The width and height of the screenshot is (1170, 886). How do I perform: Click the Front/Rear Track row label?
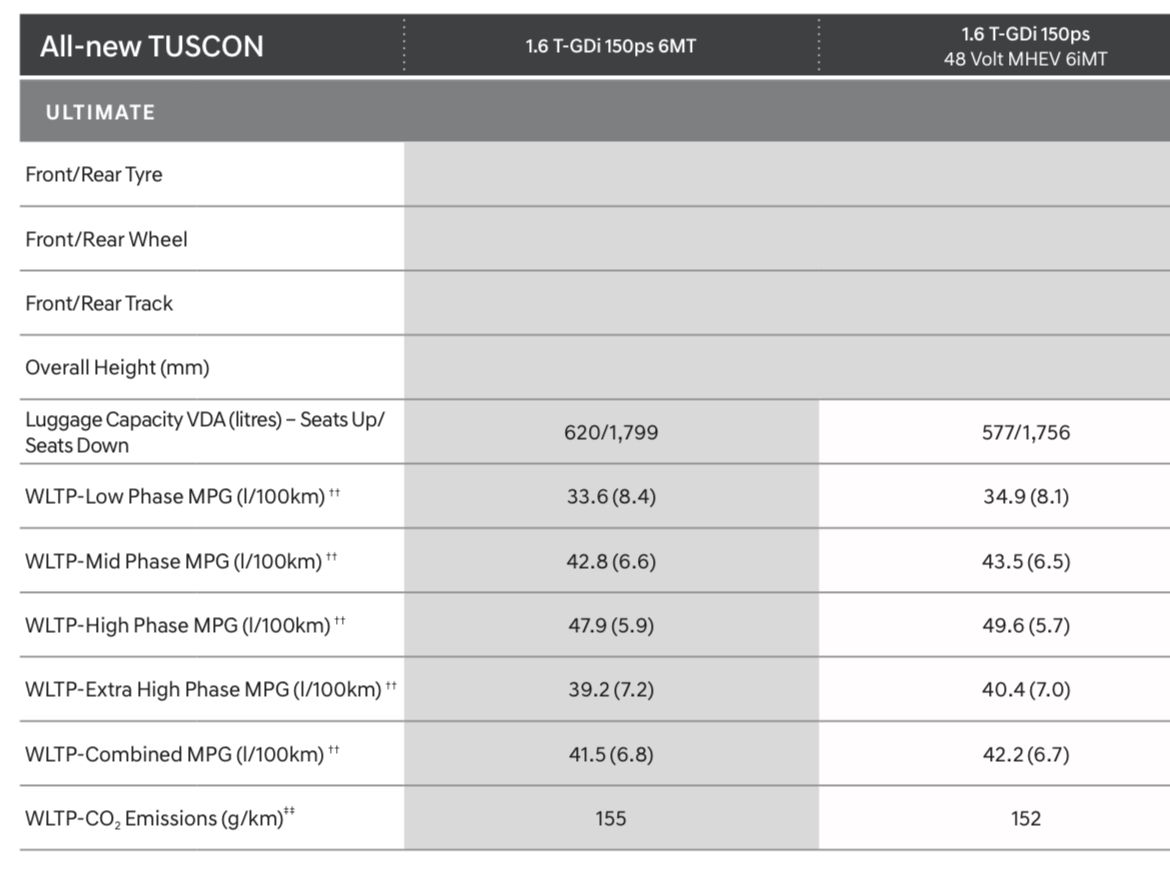pos(99,303)
